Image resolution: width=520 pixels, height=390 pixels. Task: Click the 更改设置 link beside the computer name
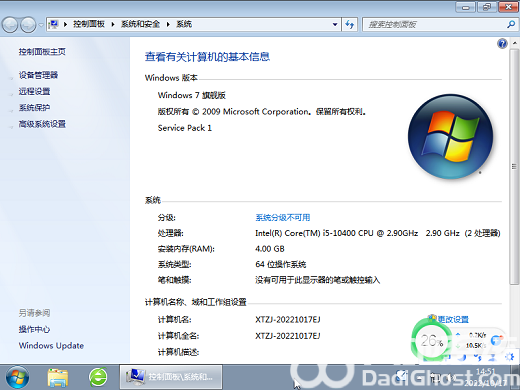pos(453,319)
